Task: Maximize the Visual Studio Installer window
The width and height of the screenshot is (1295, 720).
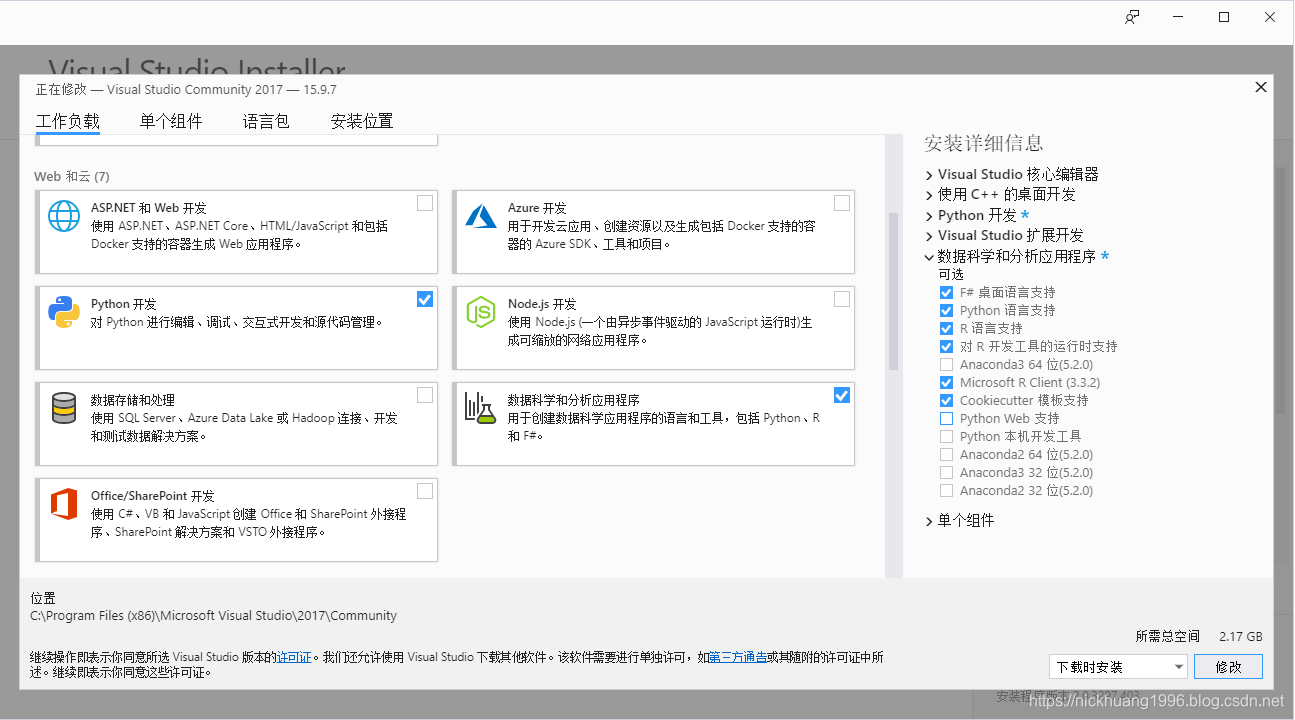Action: tap(1224, 17)
